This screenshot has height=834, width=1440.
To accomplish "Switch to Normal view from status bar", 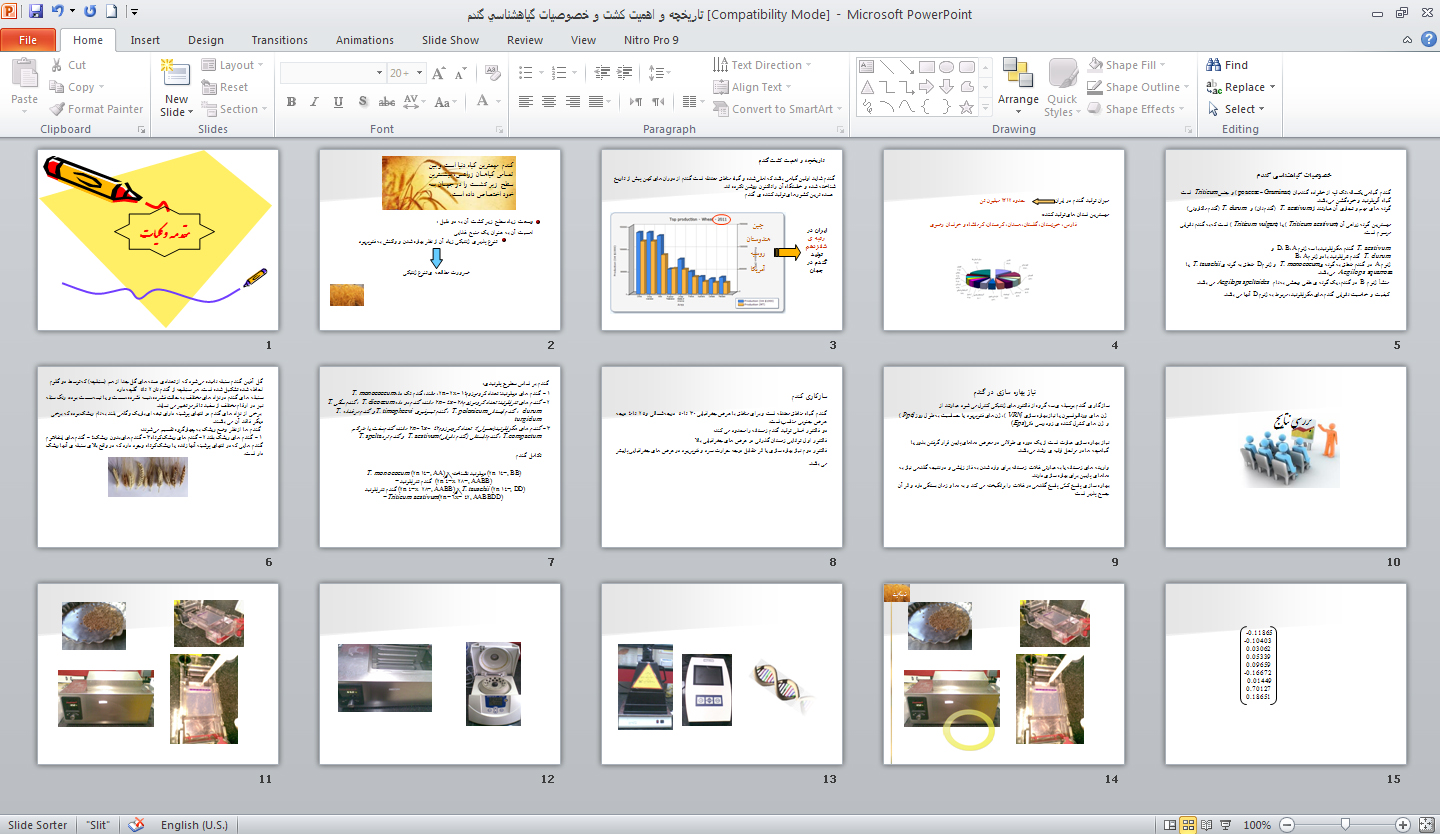I will coord(1170,825).
